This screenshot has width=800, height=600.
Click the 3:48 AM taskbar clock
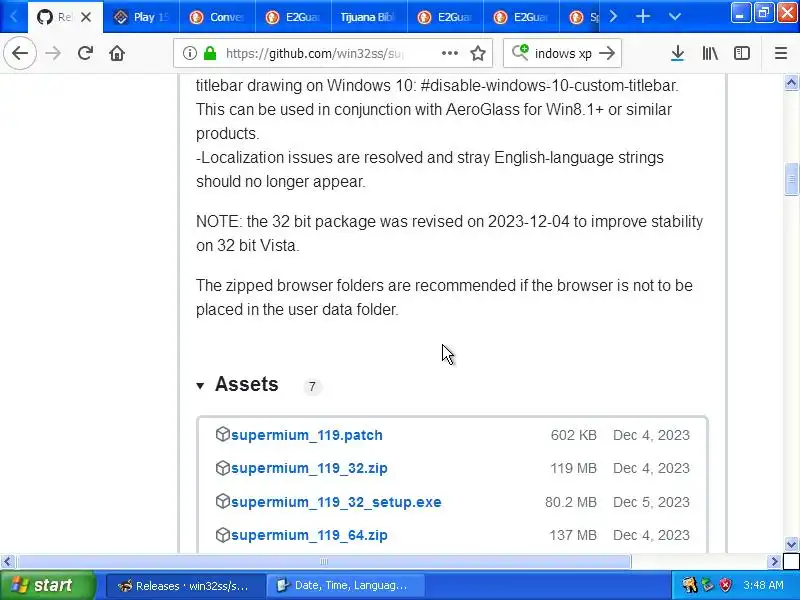(763, 585)
